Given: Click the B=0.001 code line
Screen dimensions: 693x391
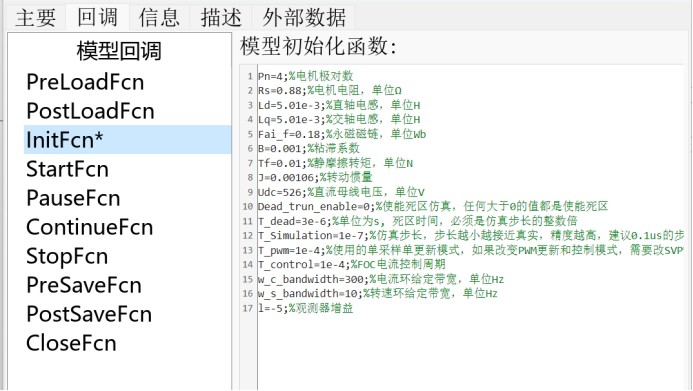Looking at the screenshot, I should [x=308, y=148].
